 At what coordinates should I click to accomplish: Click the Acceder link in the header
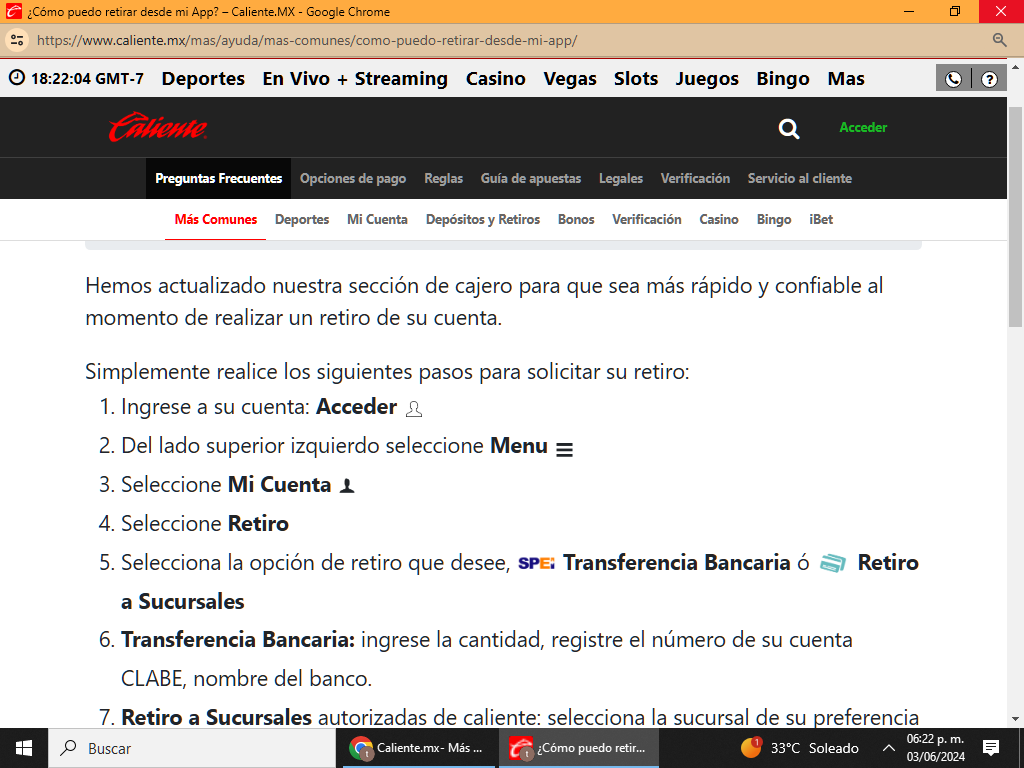862,128
